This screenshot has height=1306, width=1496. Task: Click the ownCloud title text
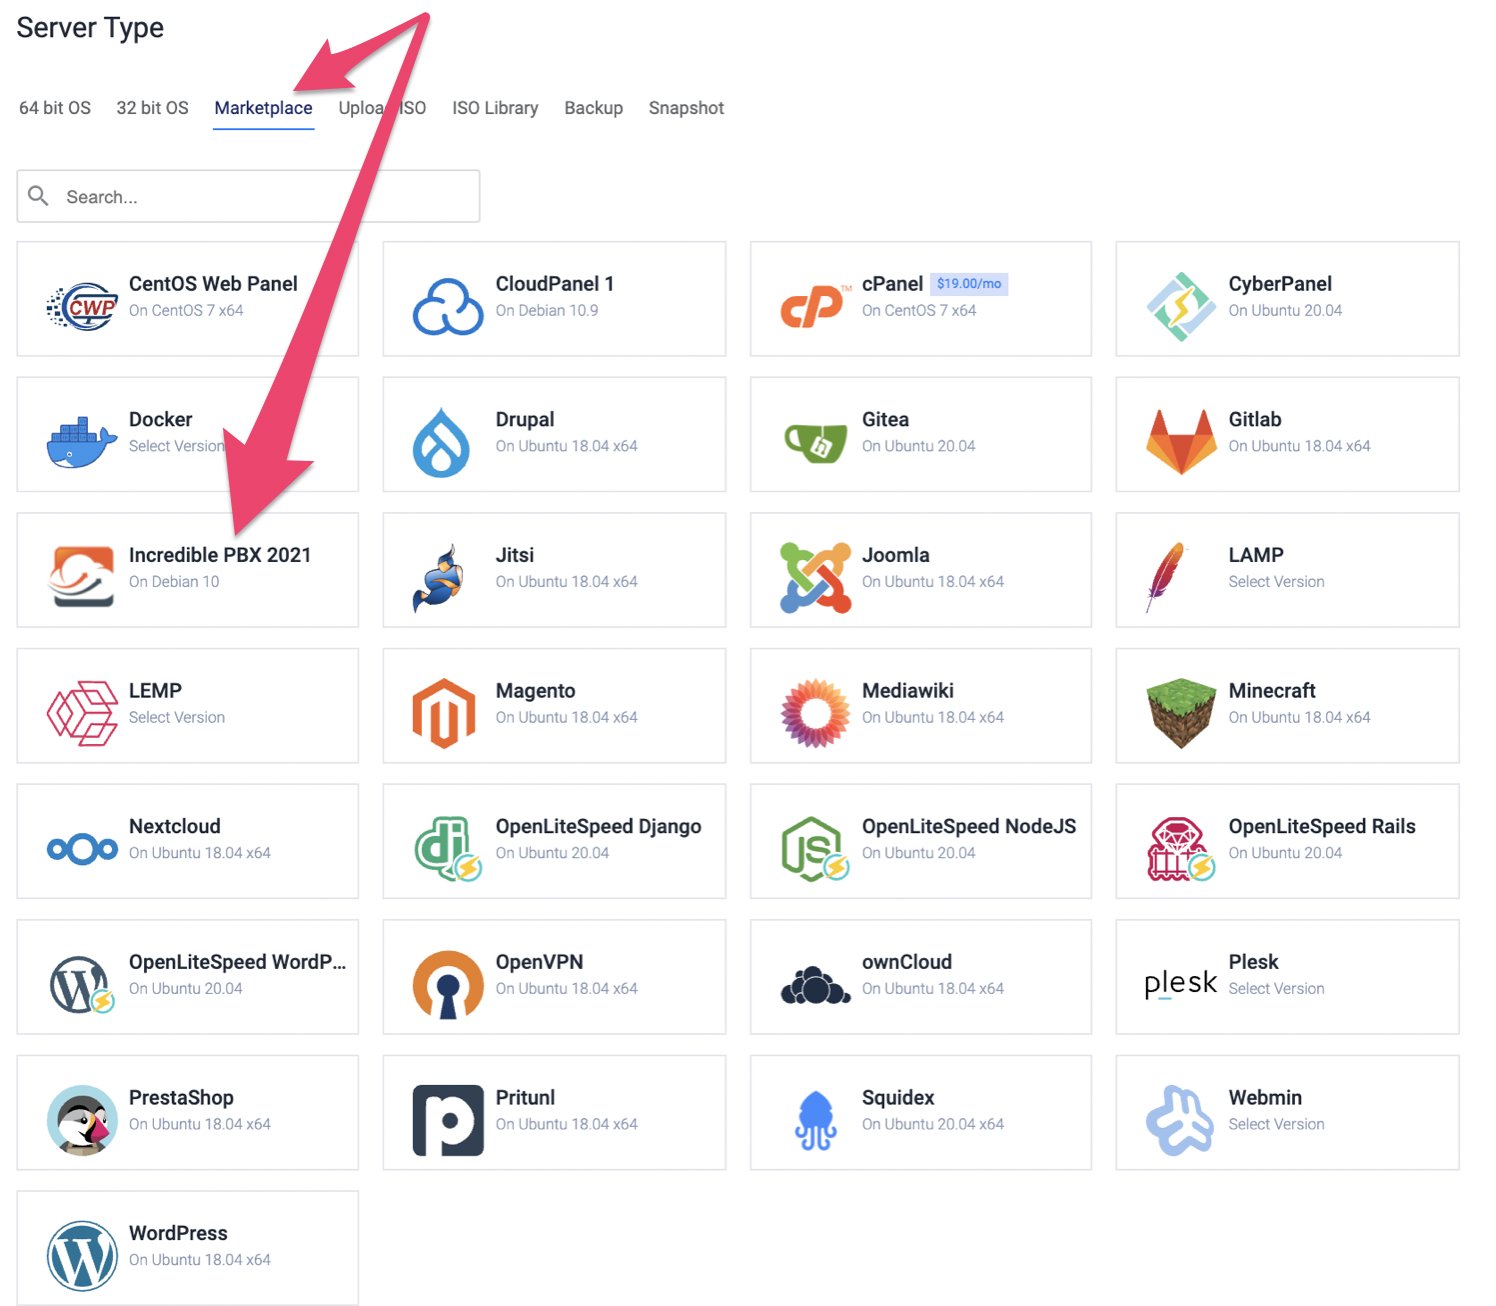coord(906,962)
